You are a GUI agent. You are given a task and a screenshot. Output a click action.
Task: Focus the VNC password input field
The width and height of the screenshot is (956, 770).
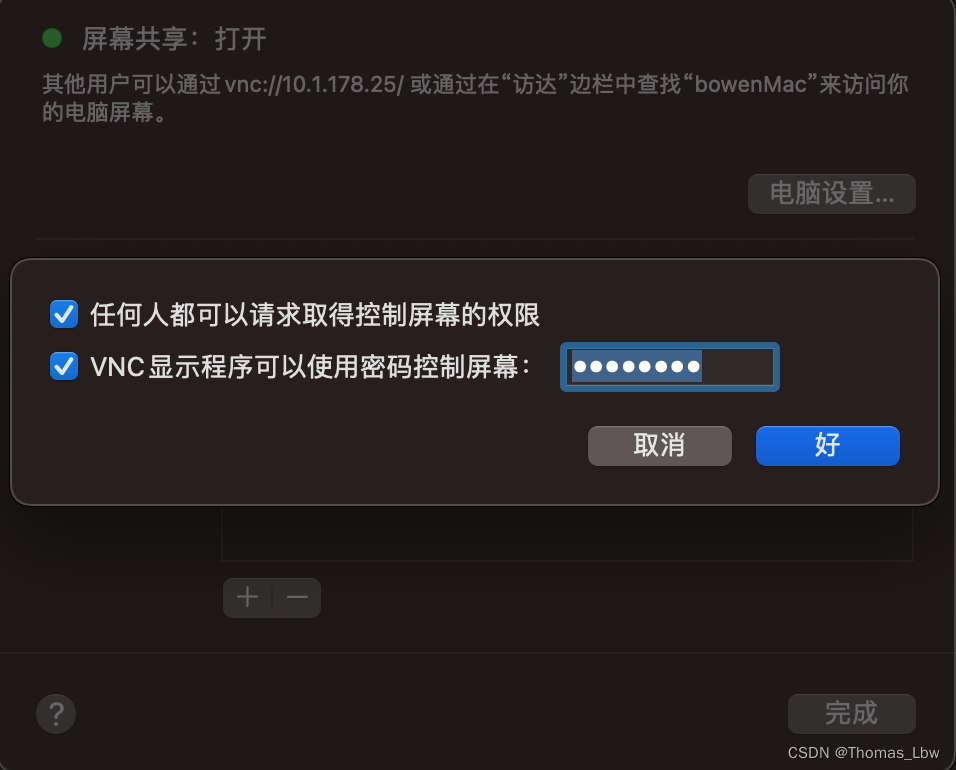[x=669, y=367]
